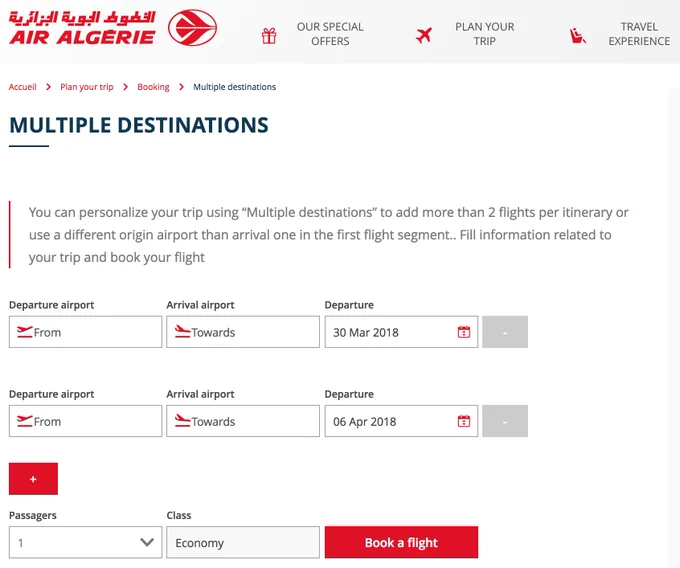Add another flight with the plus button
This screenshot has width=680, height=568.
[x=33, y=479]
